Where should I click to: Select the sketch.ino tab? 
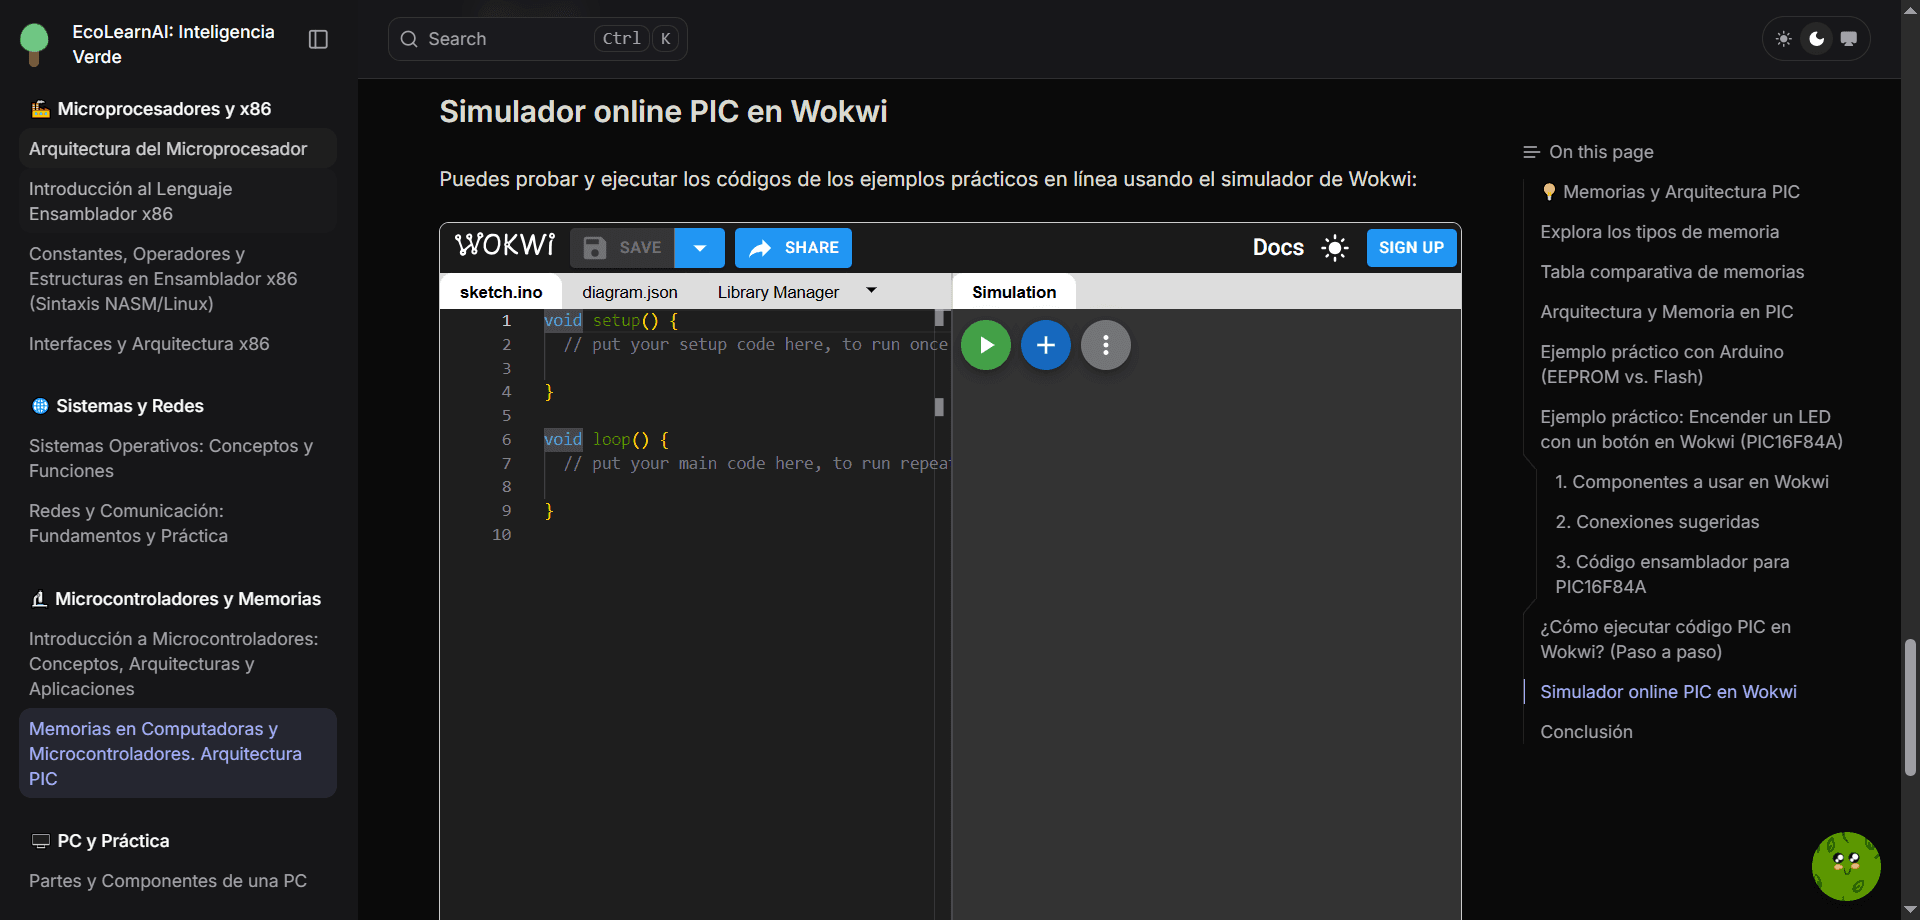[x=501, y=292]
